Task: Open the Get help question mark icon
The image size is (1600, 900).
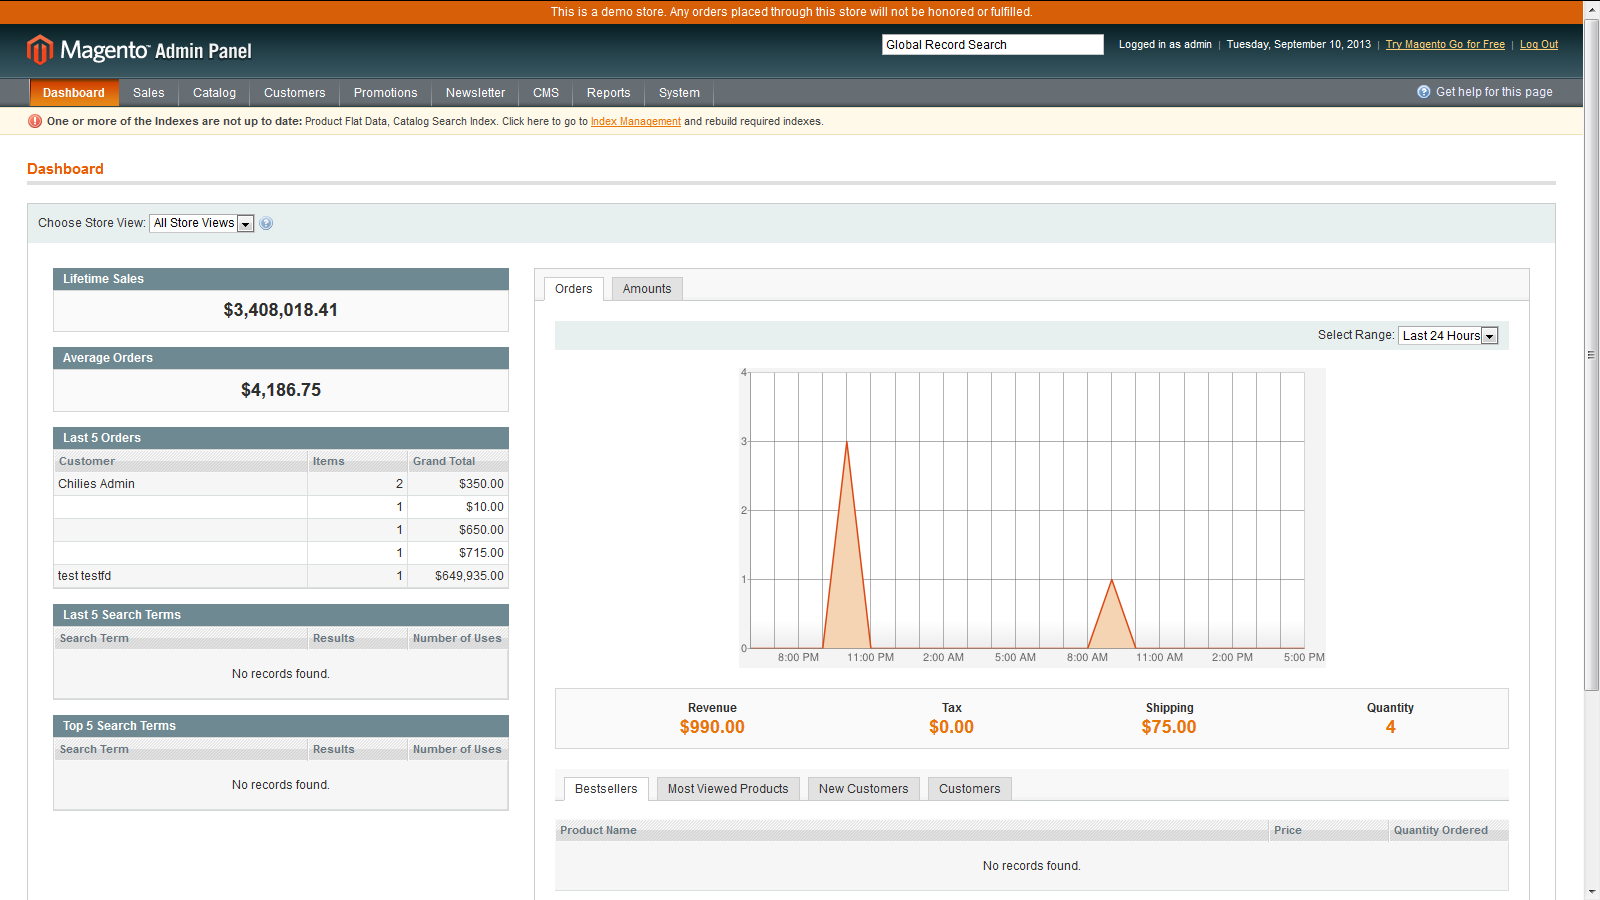Action: click(1423, 91)
